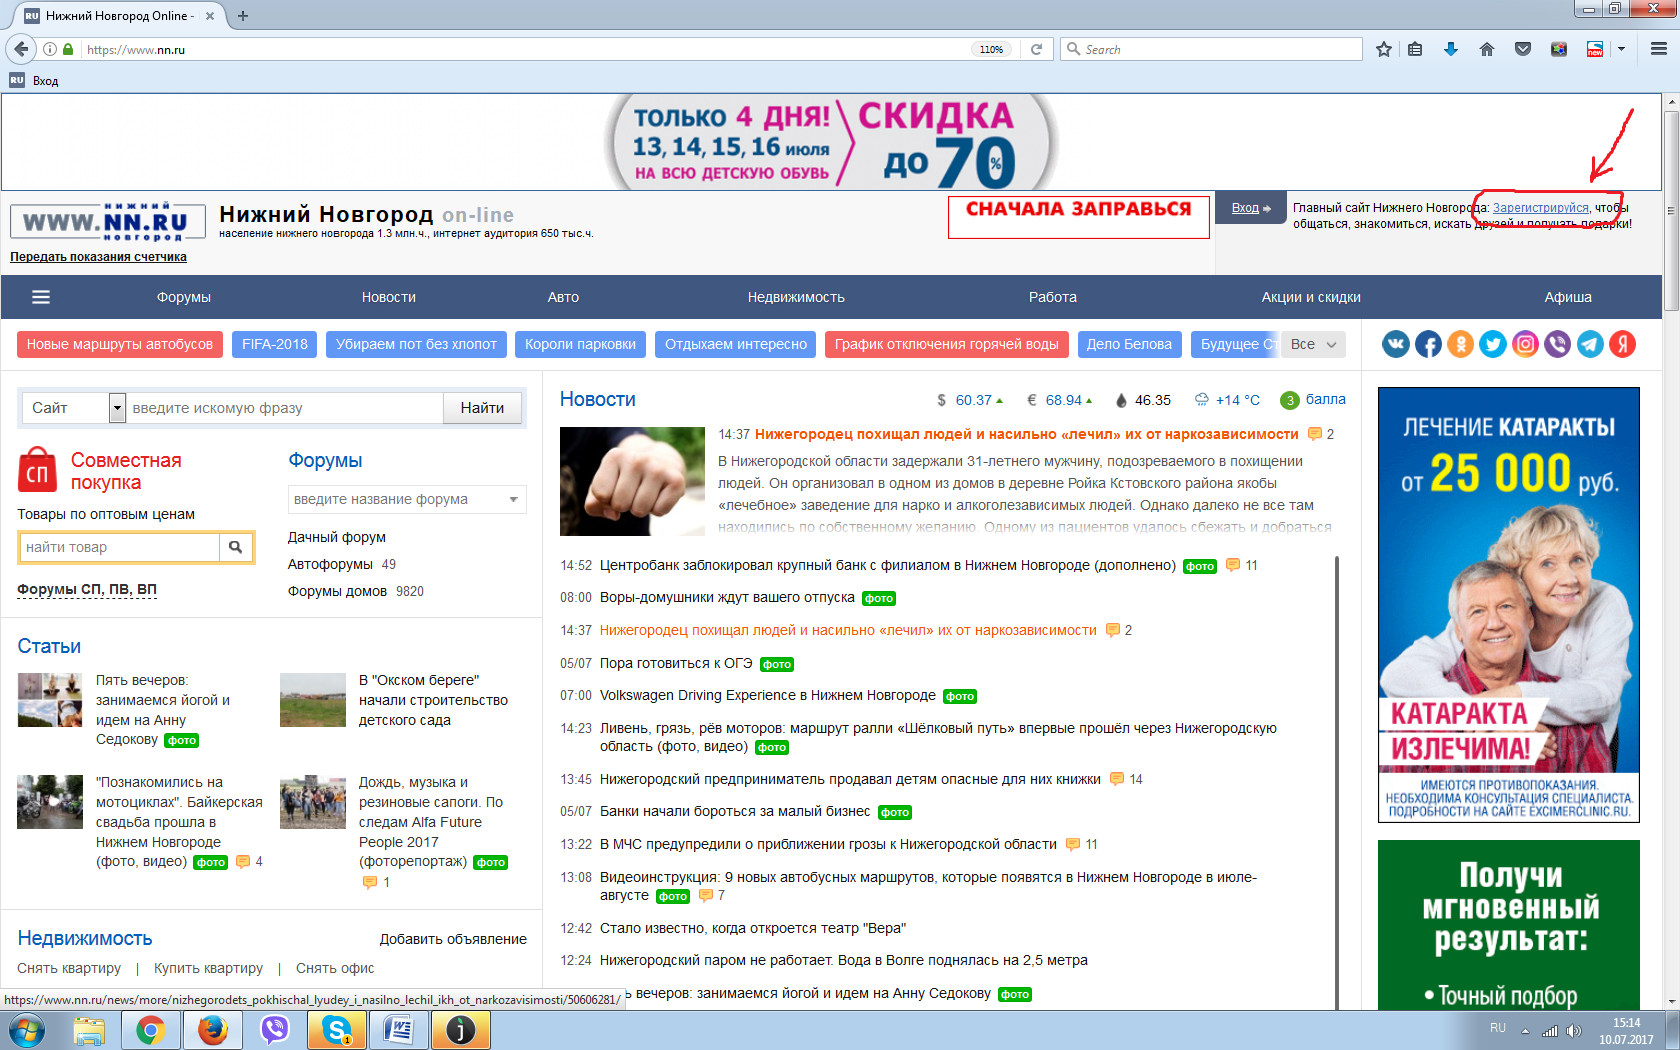Open the Дело Белова tag
Viewport: 1680px width, 1050px height.
1129,344
